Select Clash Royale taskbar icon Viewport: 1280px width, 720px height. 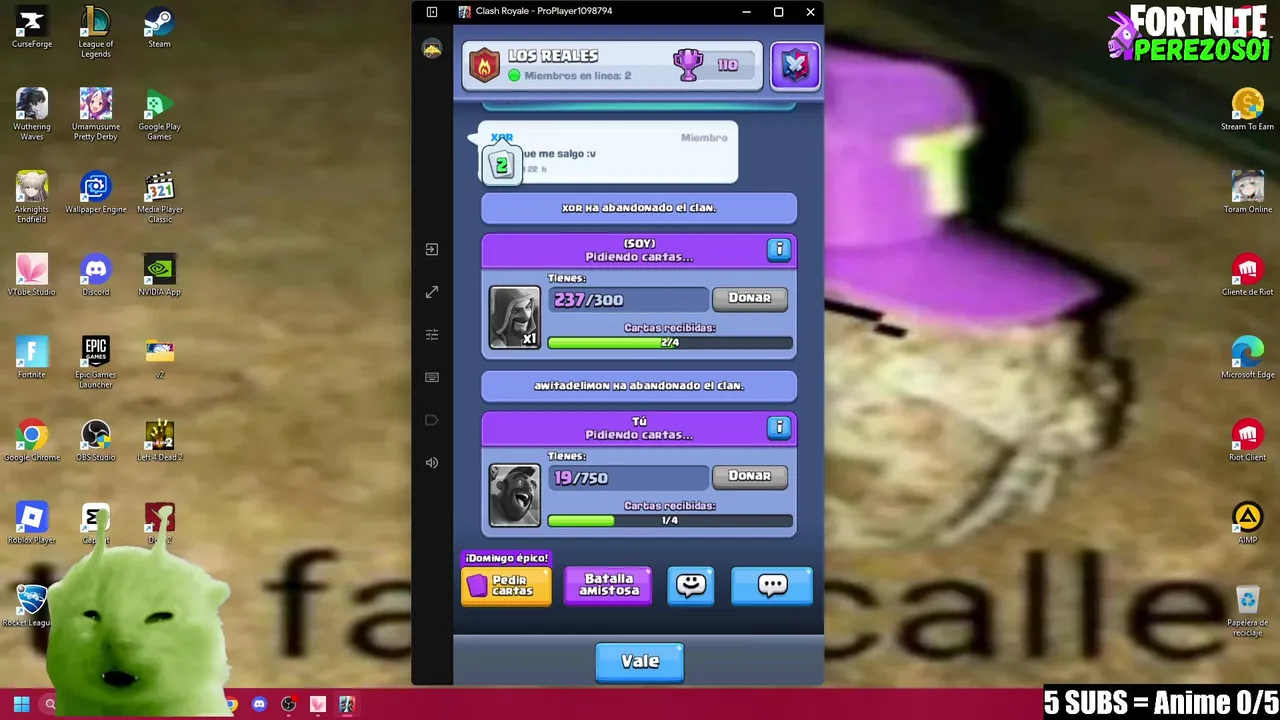346,705
